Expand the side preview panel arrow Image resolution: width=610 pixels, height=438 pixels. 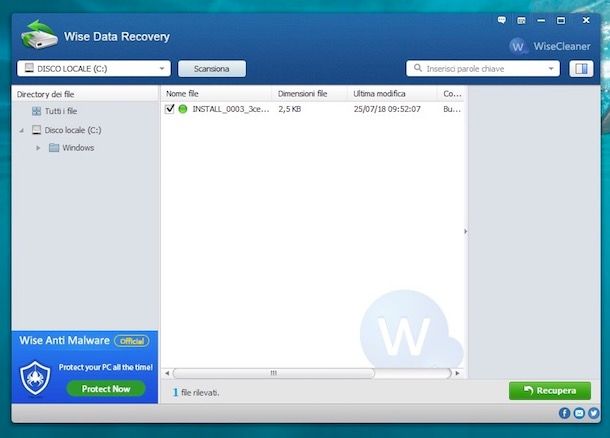pyautogui.click(x=466, y=231)
